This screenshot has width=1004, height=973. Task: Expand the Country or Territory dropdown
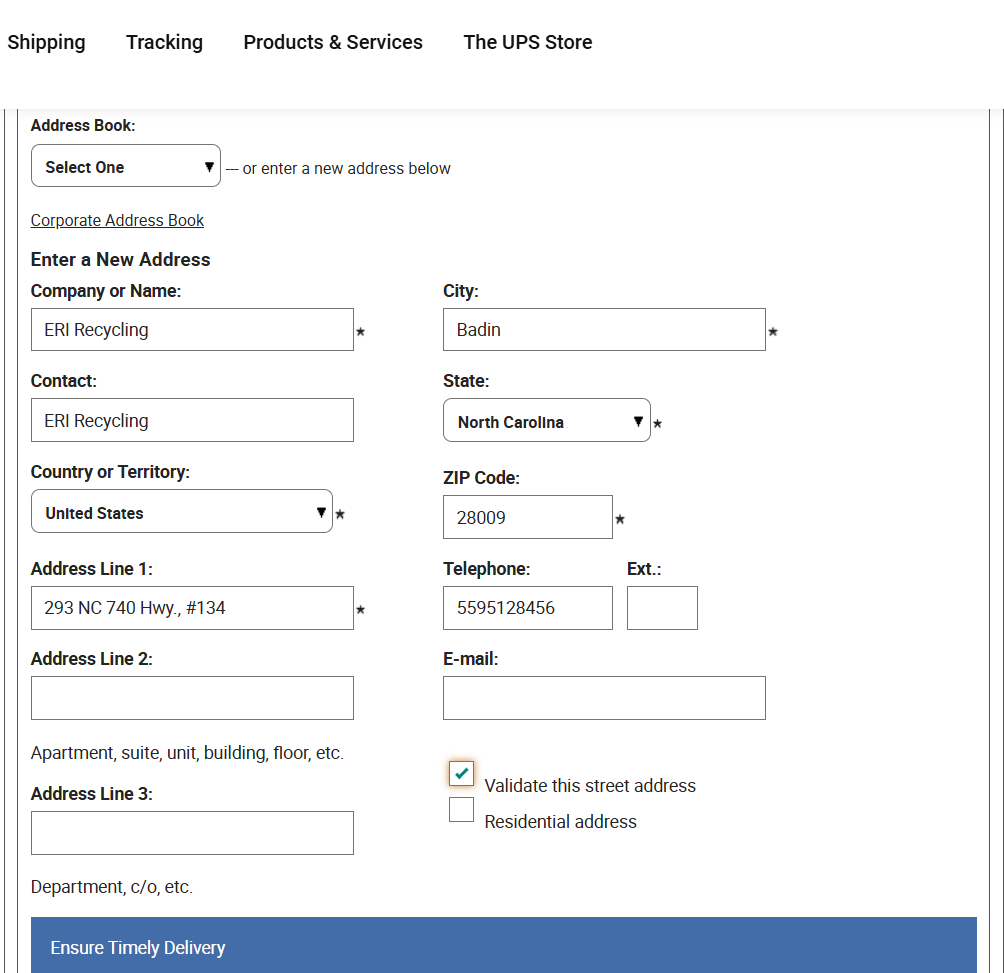[x=181, y=512]
